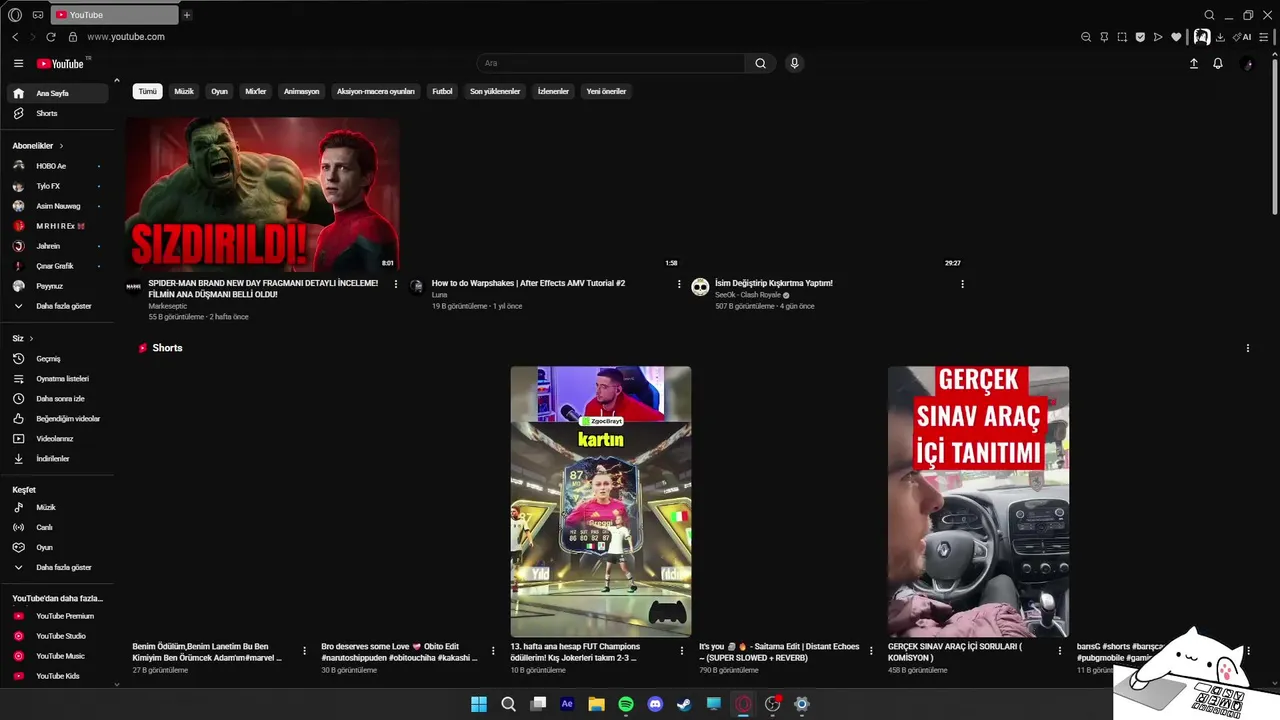This screenshot has height=720, width=1280.
Task: Open YouTube Premium link
Action: pyautogui.click(x=58, y=616)
